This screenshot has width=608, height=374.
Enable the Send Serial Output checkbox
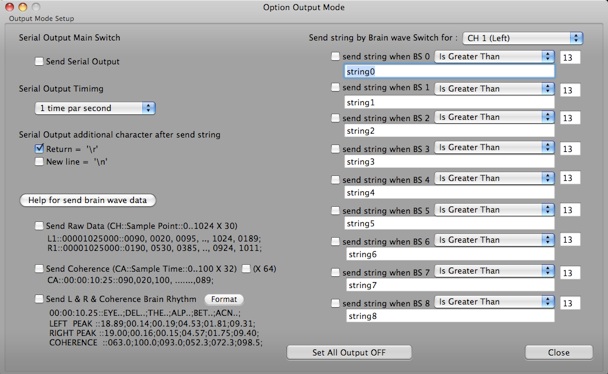[39, 62]
